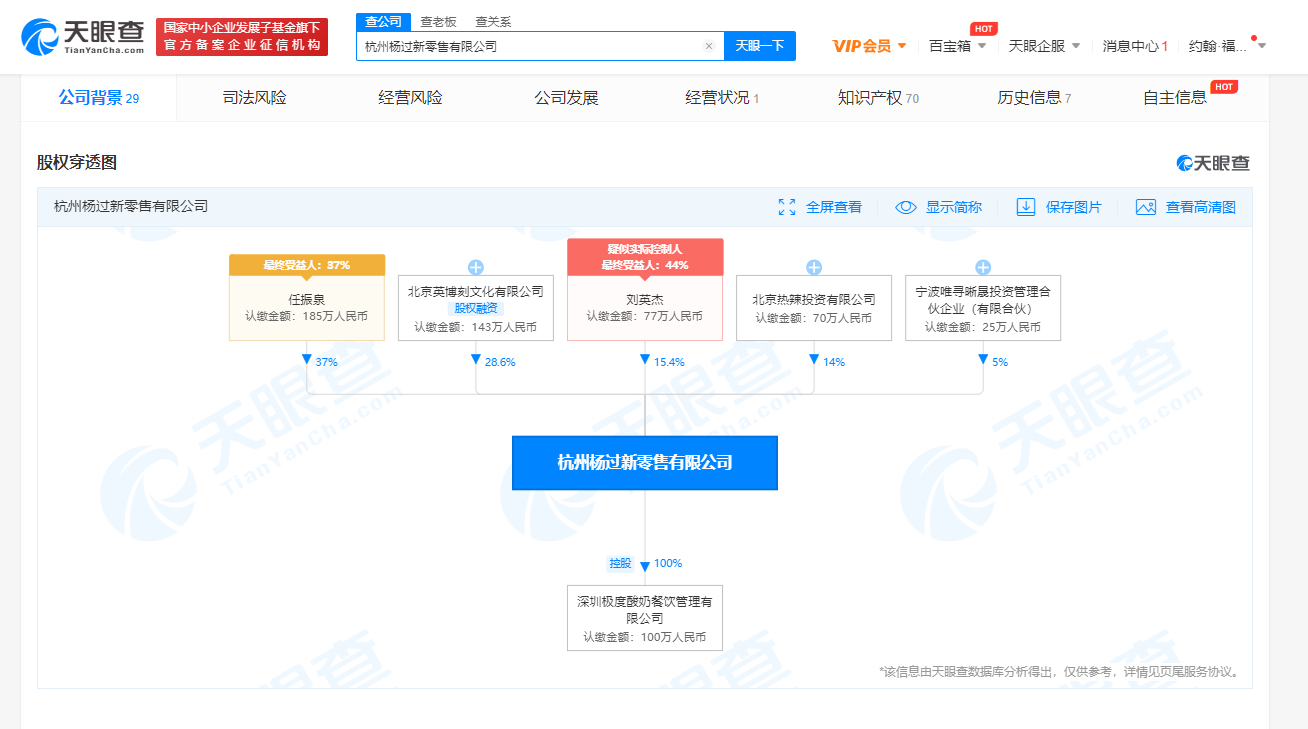Click the fullscreen view icon
The width and height of the screenshot is (1308, 729).
787,207
